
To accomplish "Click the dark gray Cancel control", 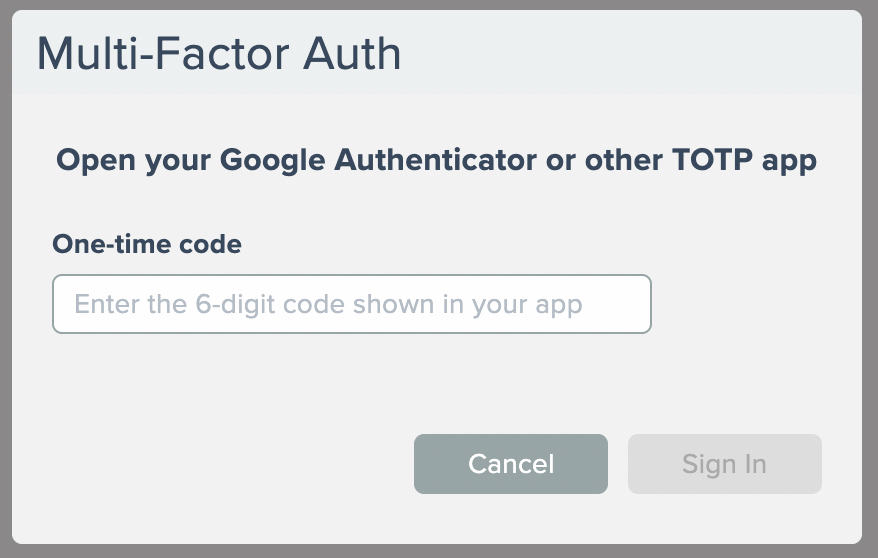I will (x=510, y=464).
